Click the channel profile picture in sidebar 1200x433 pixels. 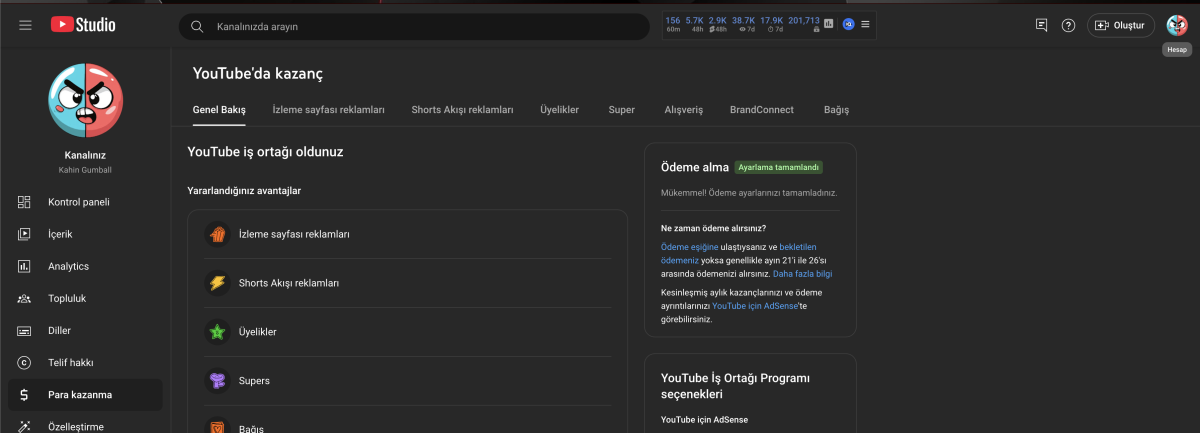click(x=85, y=100)
